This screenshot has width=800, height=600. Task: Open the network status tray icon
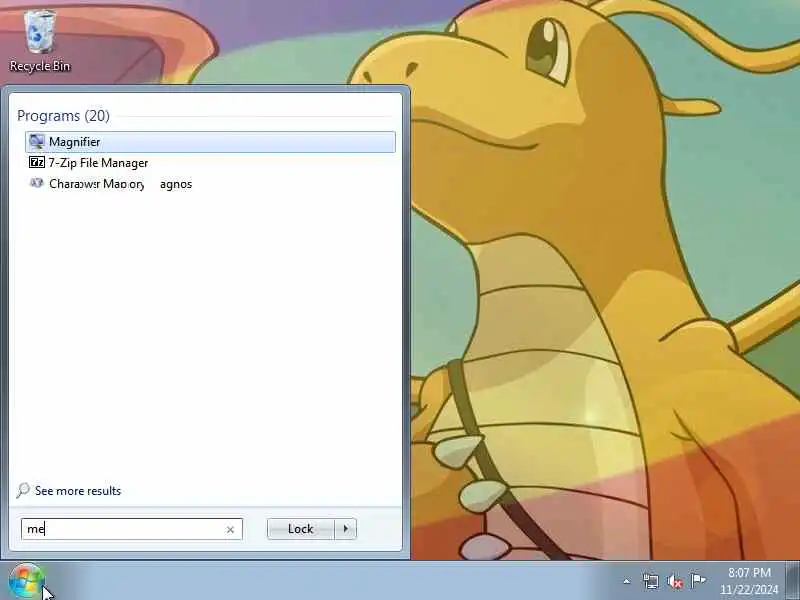coord(651,581)
